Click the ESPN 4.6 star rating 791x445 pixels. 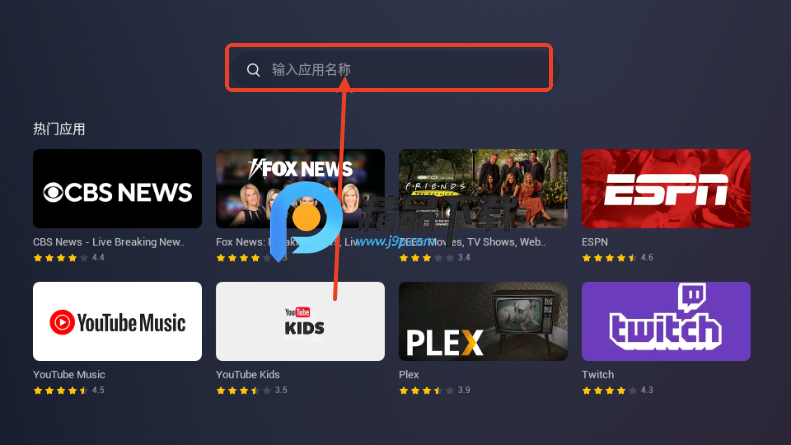pos(617,258)
